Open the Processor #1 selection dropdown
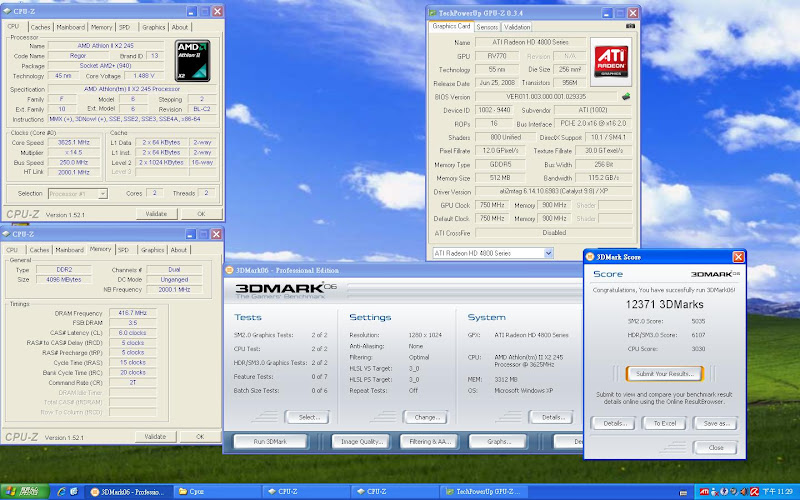Screen dimensions: 800x500 point(103,193)
